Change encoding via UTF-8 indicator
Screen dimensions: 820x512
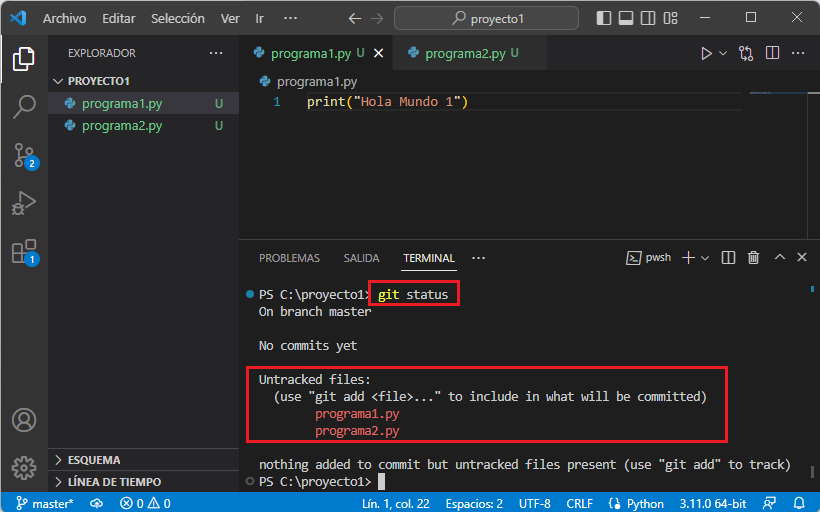coord(534,503)
